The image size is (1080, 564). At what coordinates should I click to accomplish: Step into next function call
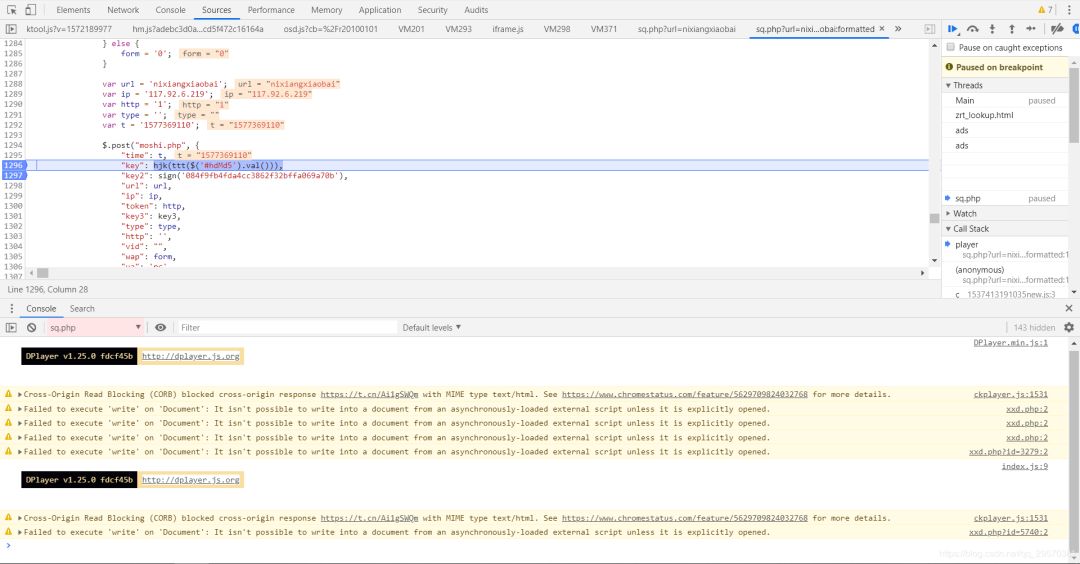point(993,30)
